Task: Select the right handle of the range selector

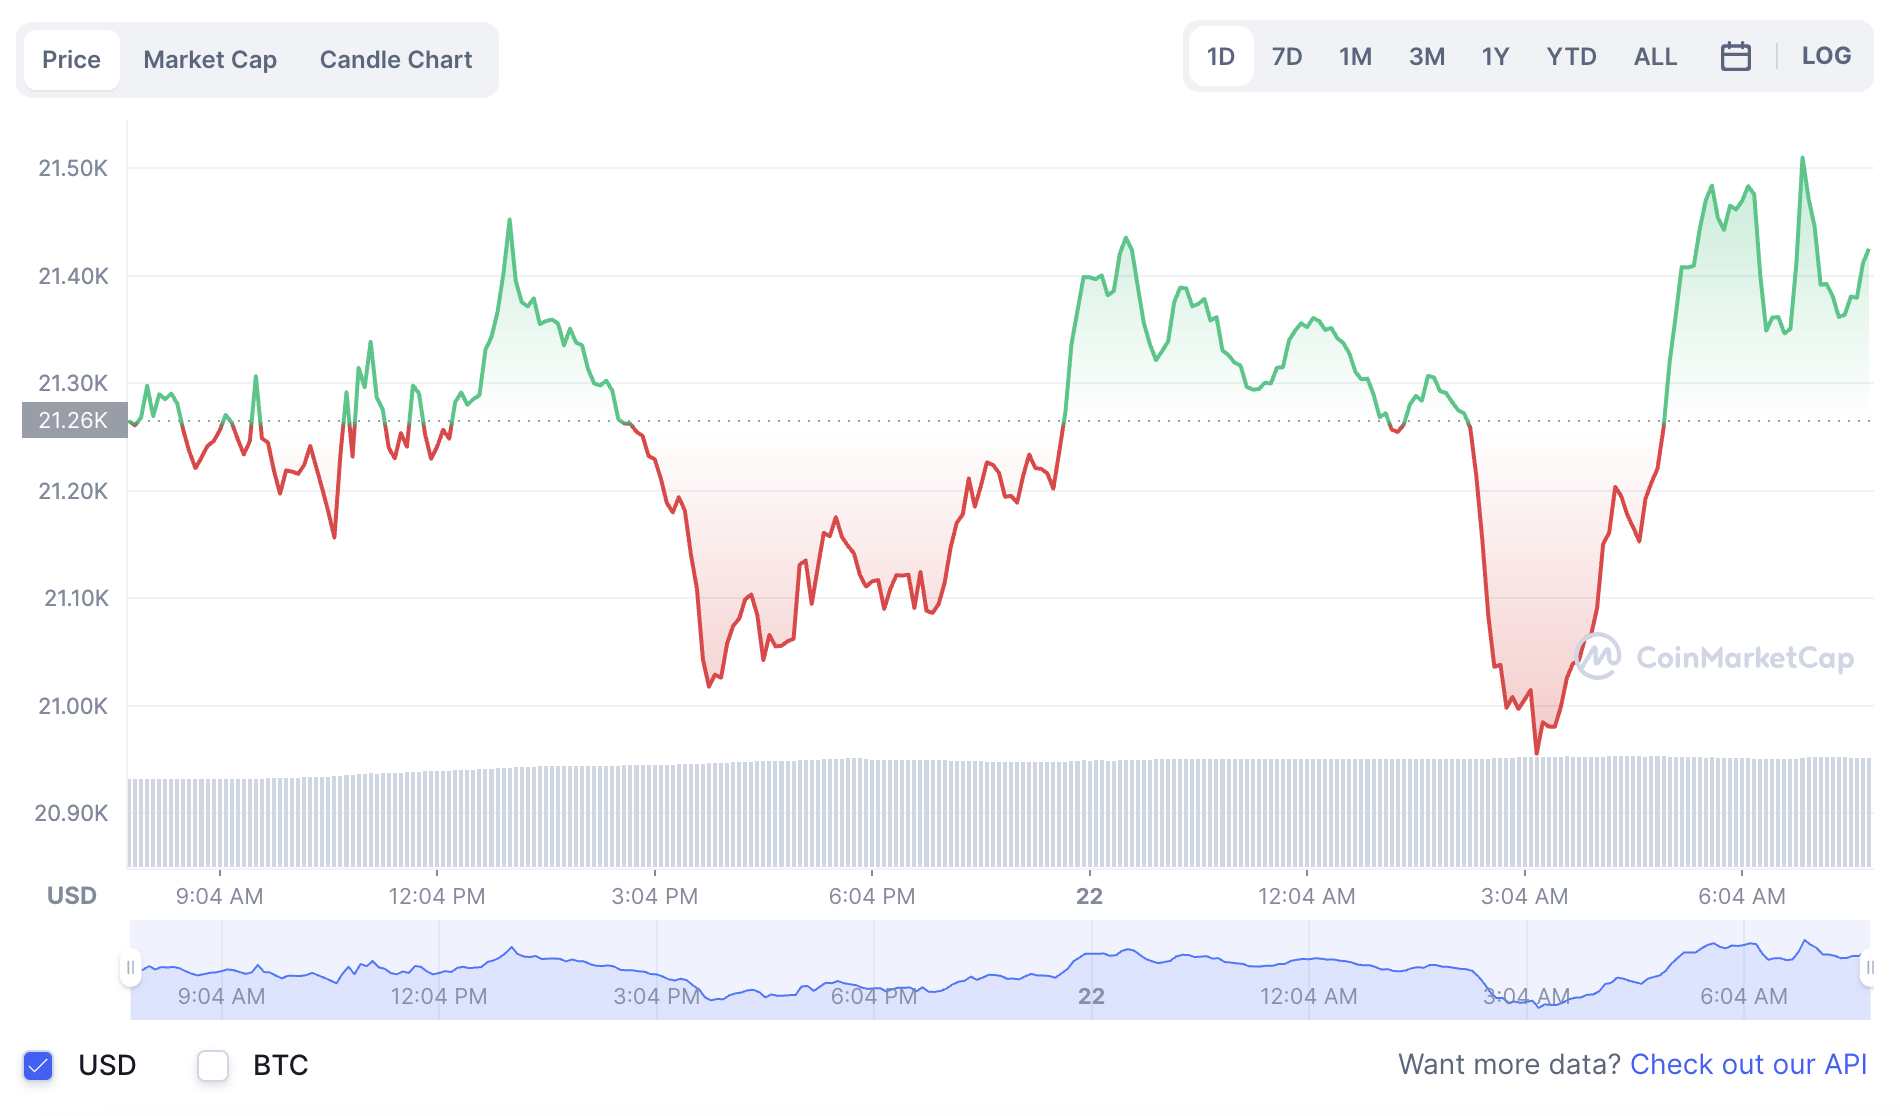Action: pyautogui.click(x=1872, y=968)
